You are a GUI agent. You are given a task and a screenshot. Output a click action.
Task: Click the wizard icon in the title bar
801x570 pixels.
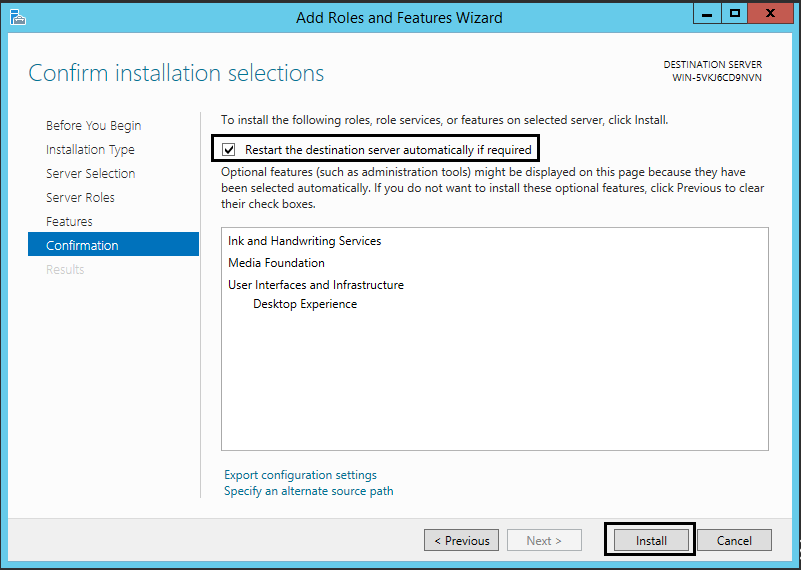point(17,16)
